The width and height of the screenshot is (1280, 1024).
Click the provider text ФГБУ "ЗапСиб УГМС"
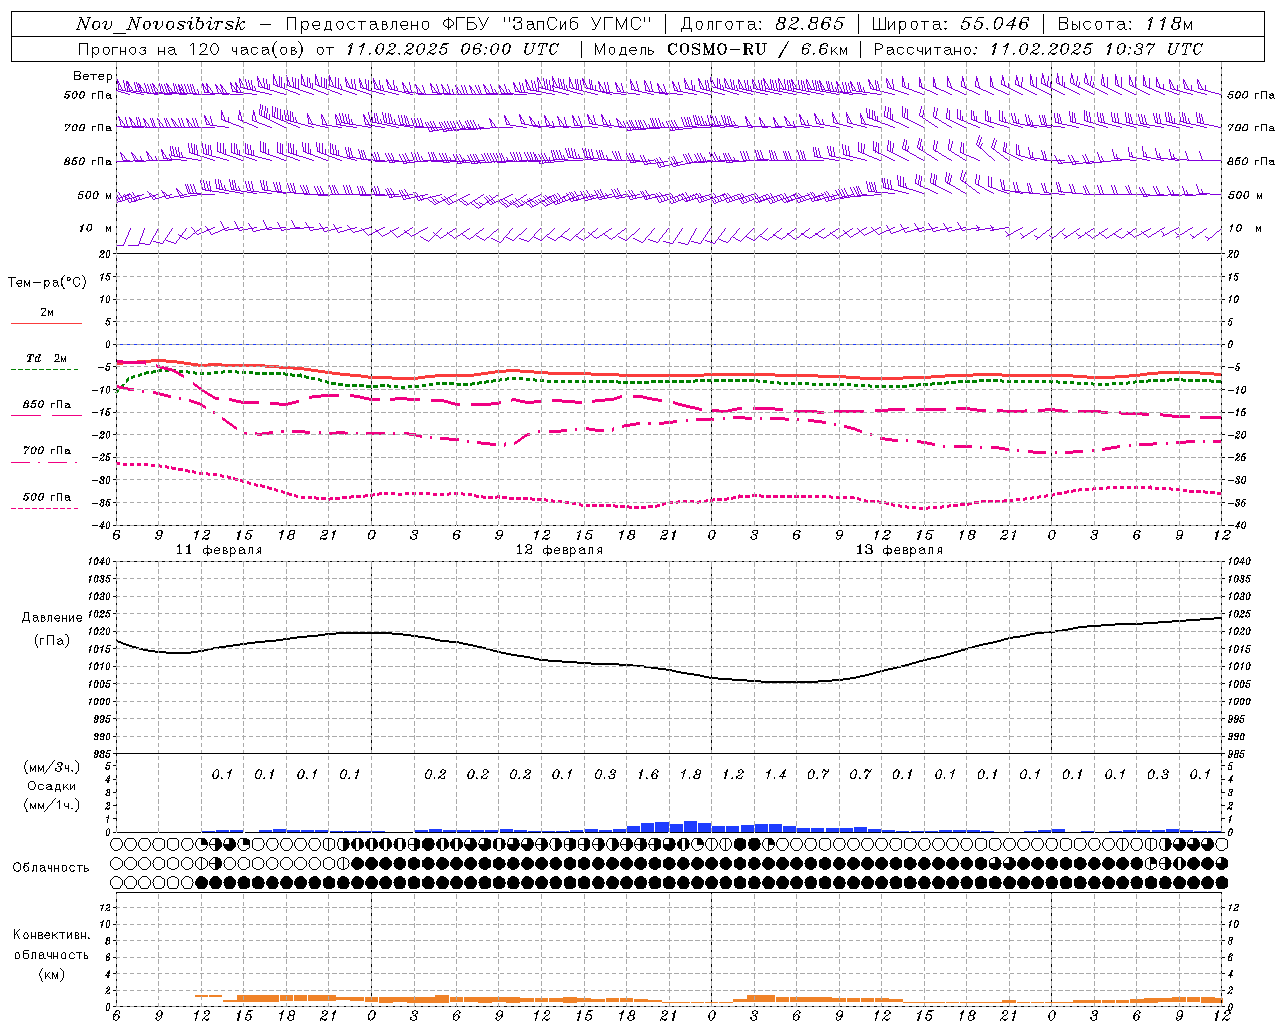pos(547,25)
